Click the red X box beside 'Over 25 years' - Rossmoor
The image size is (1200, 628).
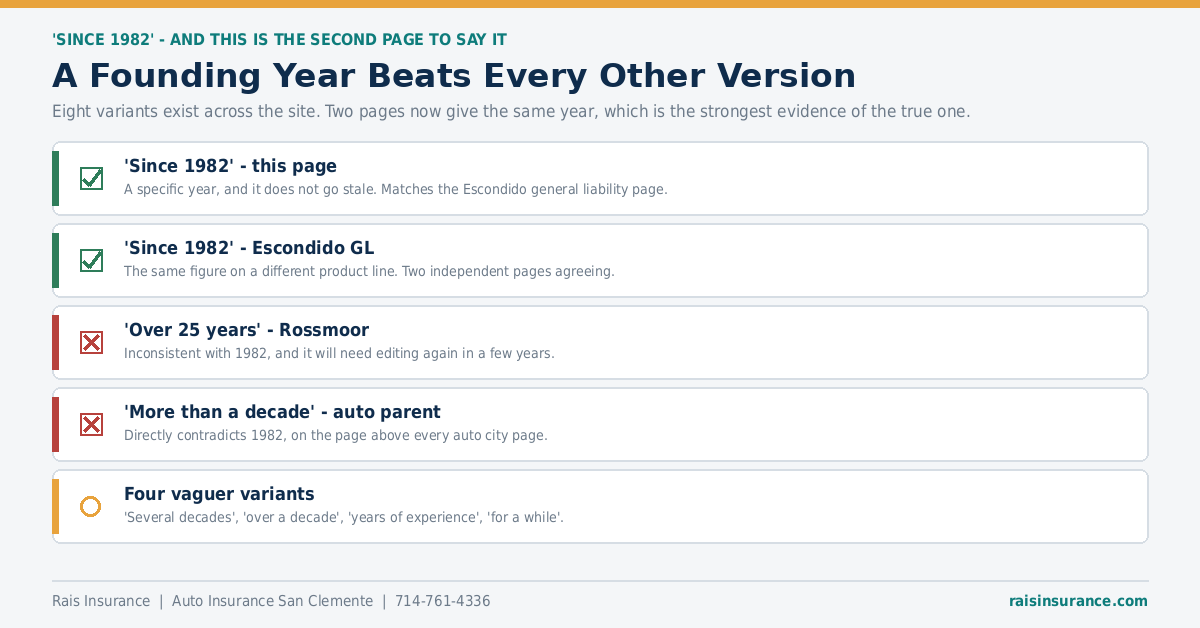pyautogui.click(x=91, y=342)
